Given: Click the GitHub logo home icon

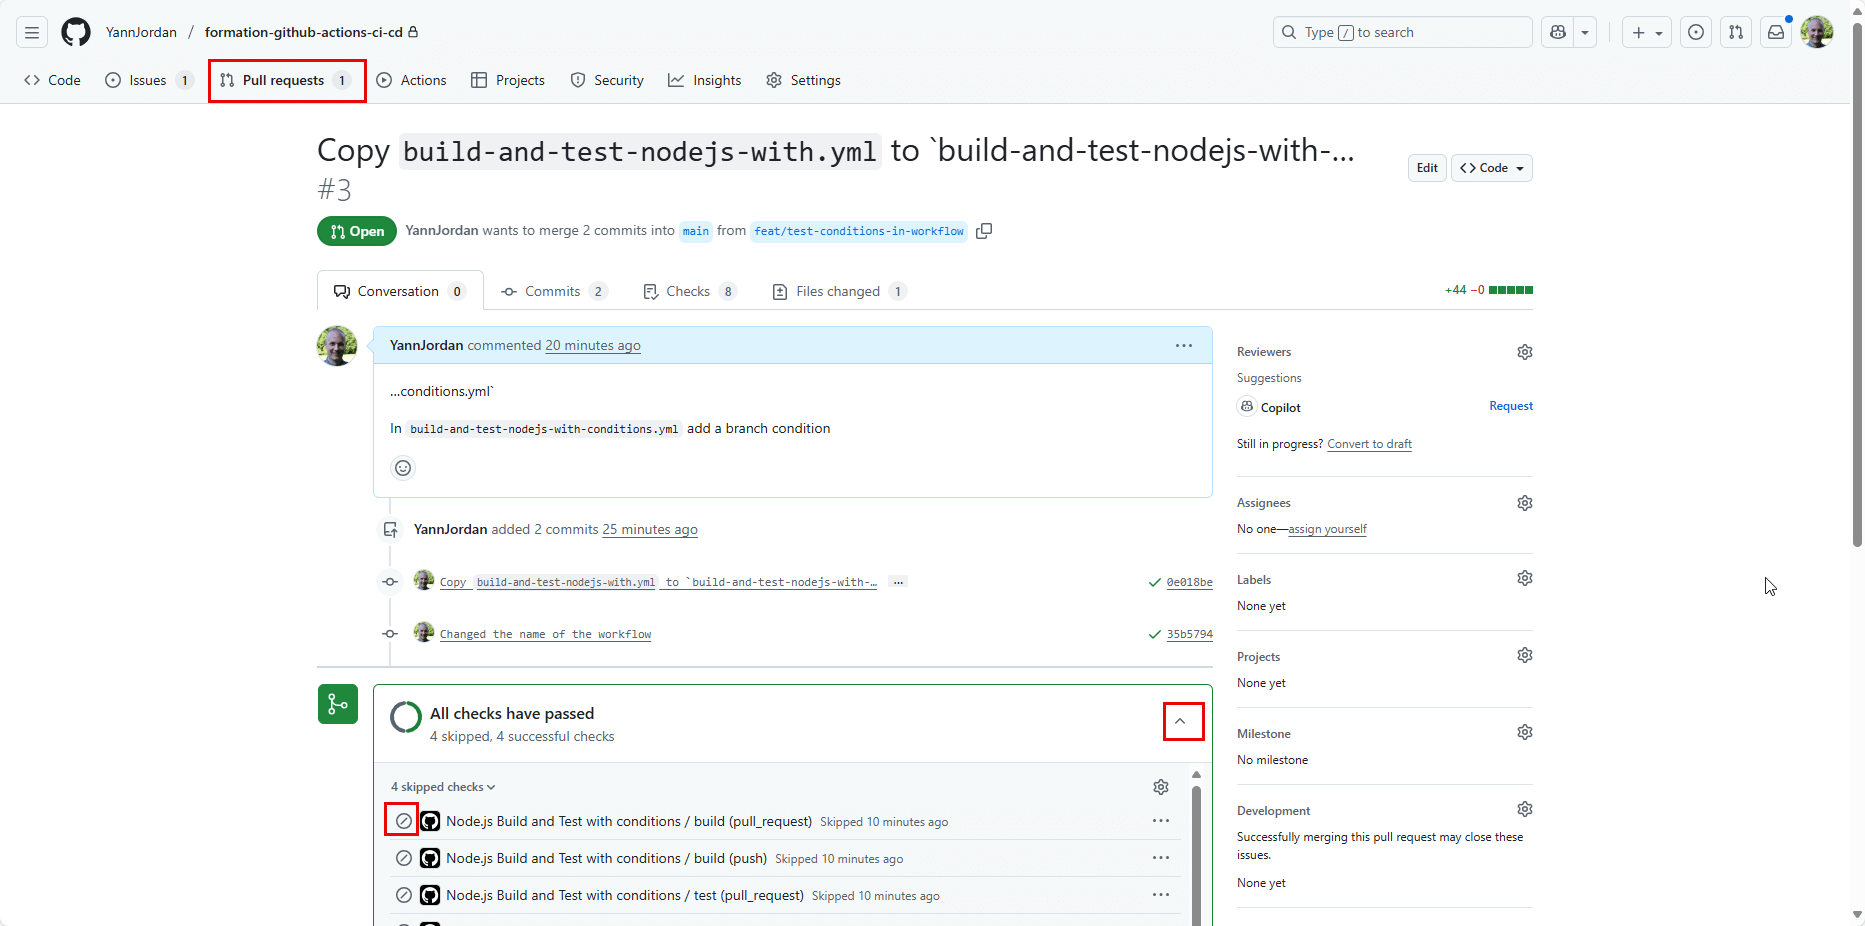Looking at the screenshot, I should (x=76, y=32).
